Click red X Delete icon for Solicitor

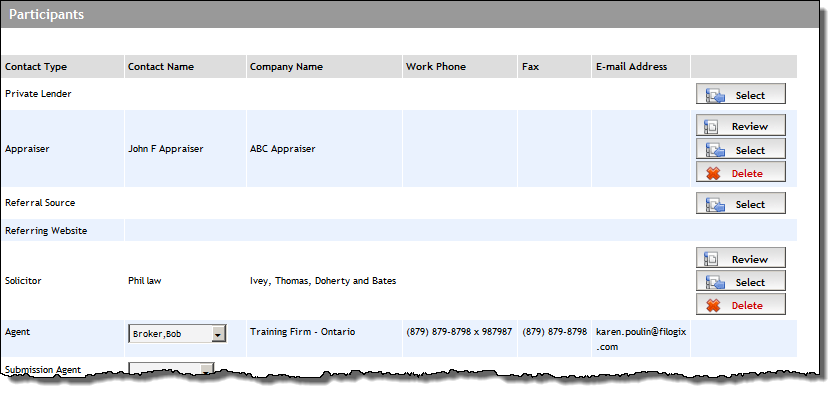(713, 306)
